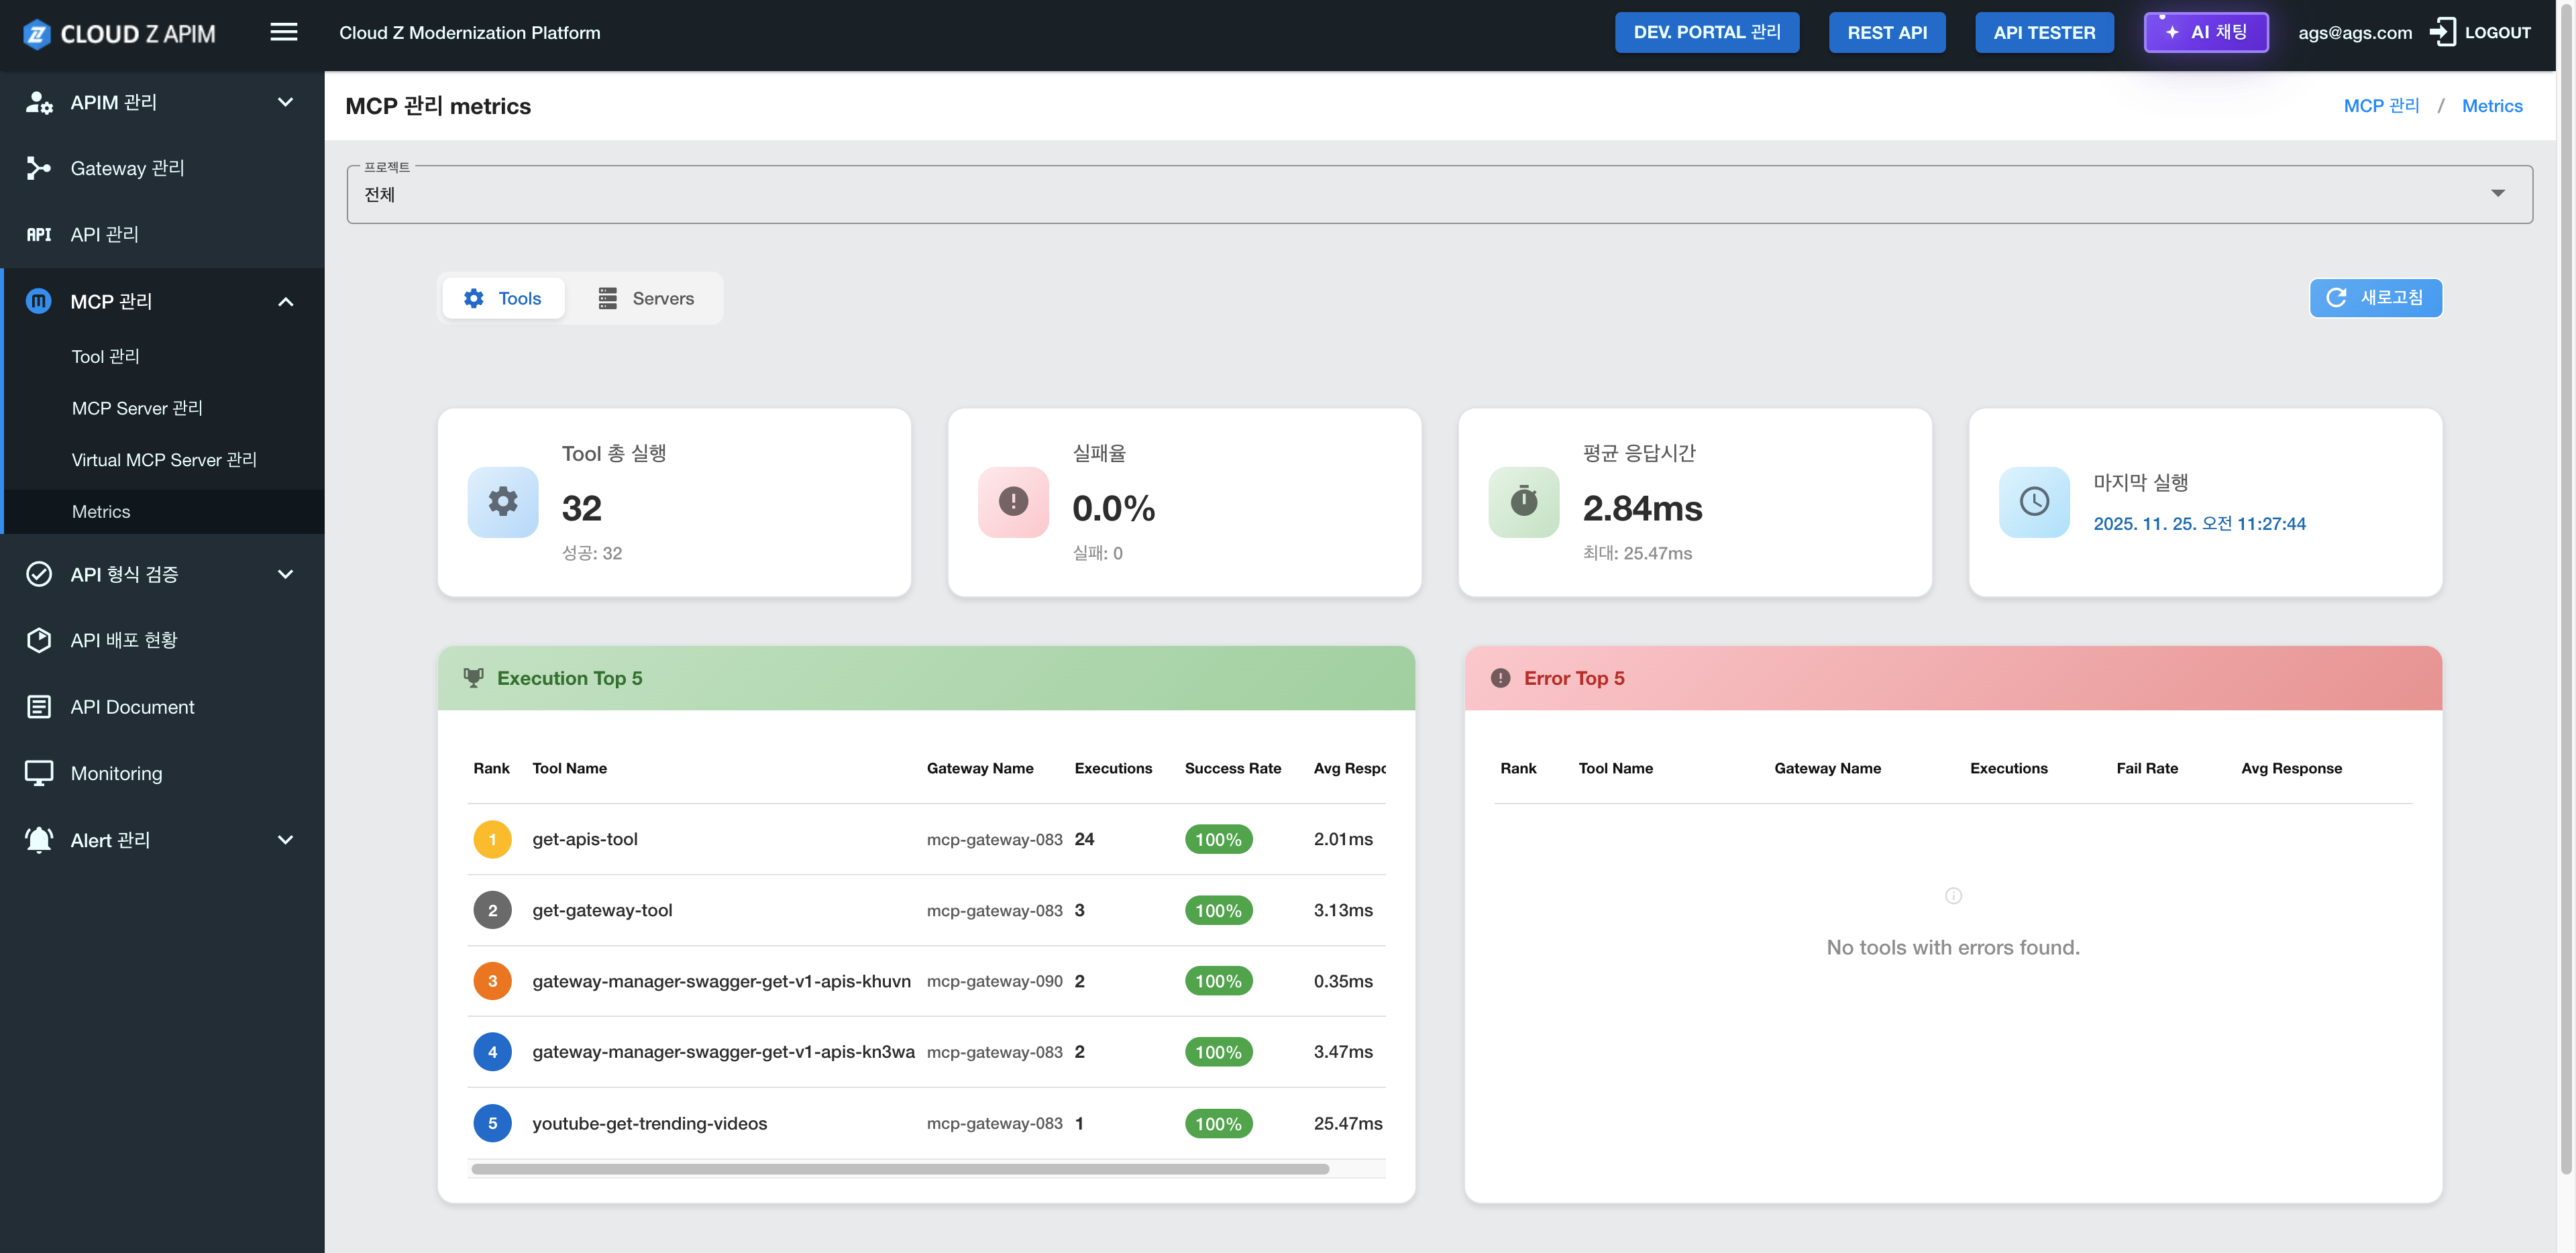Image resolution: width=2576 pixels, height=1253 pixels.
Task: Click the info icon in Error Top 5
Action: (x=1953, y=896)
